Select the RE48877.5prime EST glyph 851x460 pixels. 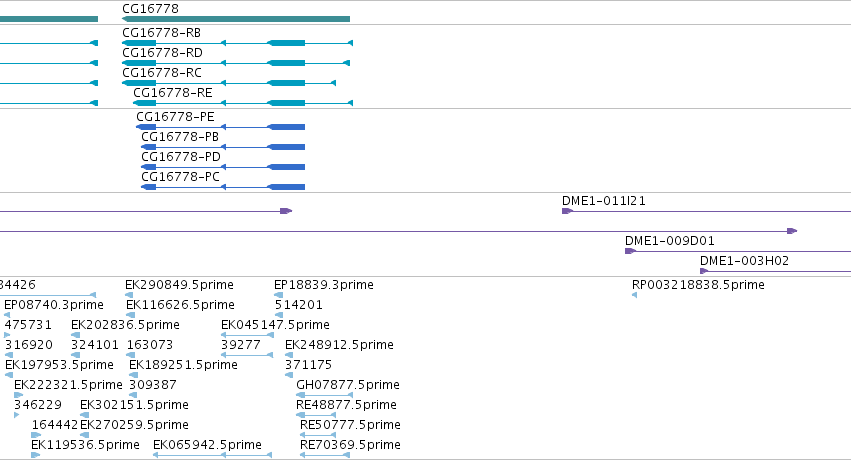click(x=316, y=415)
